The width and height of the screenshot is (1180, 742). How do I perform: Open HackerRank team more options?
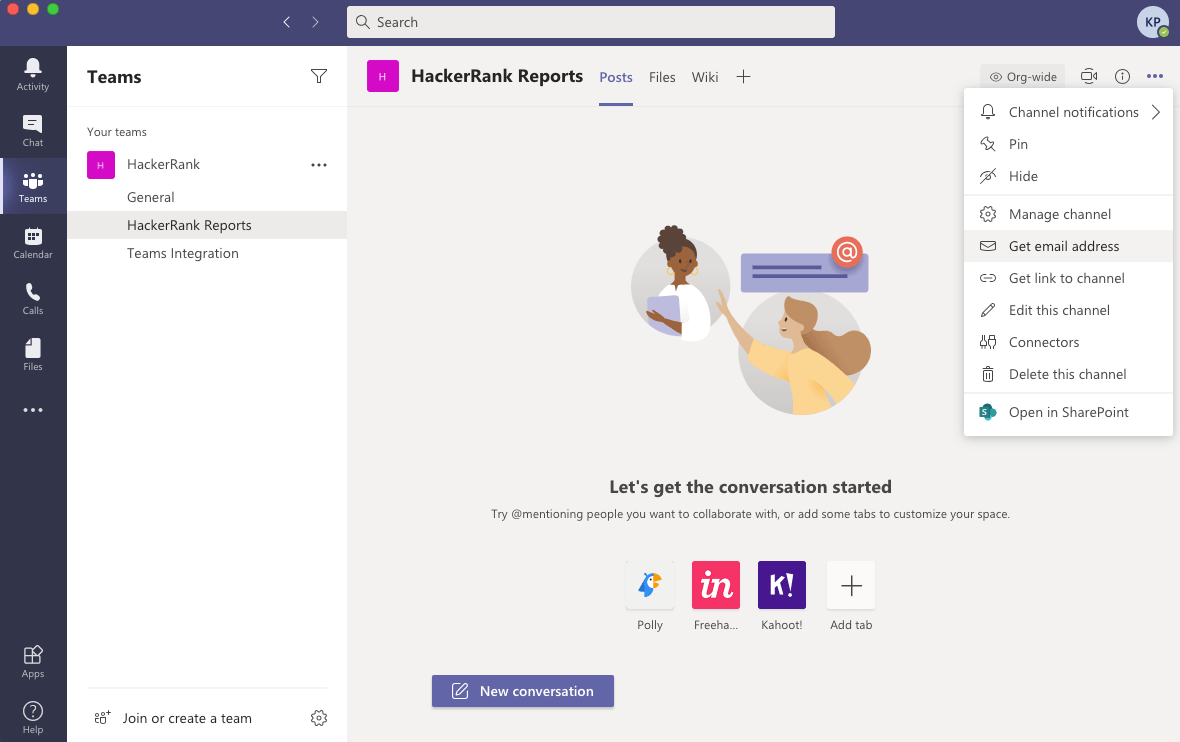pyautogui.click(x=319, y=165)
